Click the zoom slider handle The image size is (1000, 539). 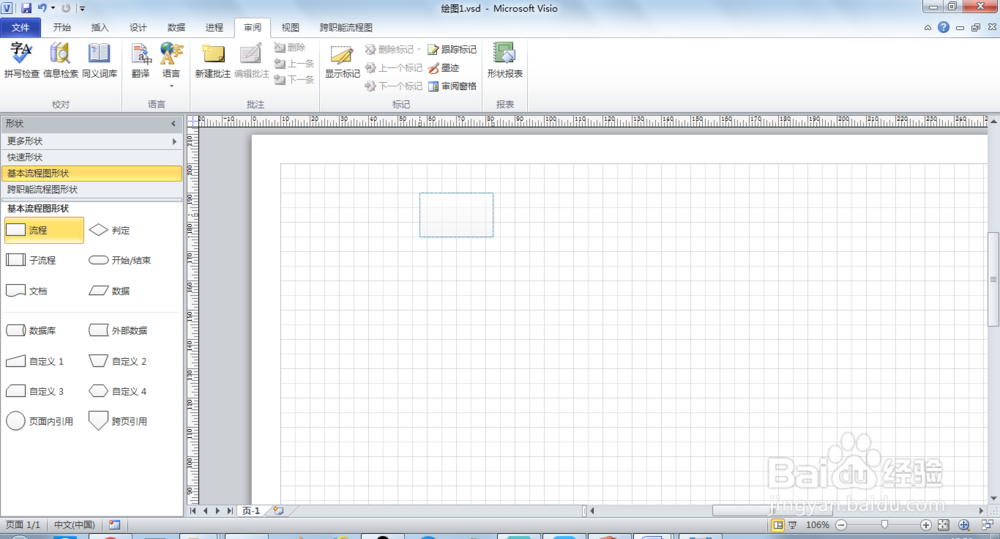[x=884, y=525]
